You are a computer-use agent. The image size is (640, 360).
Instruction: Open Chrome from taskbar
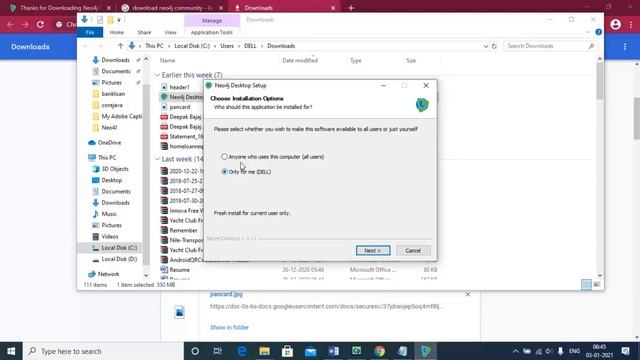380,351
